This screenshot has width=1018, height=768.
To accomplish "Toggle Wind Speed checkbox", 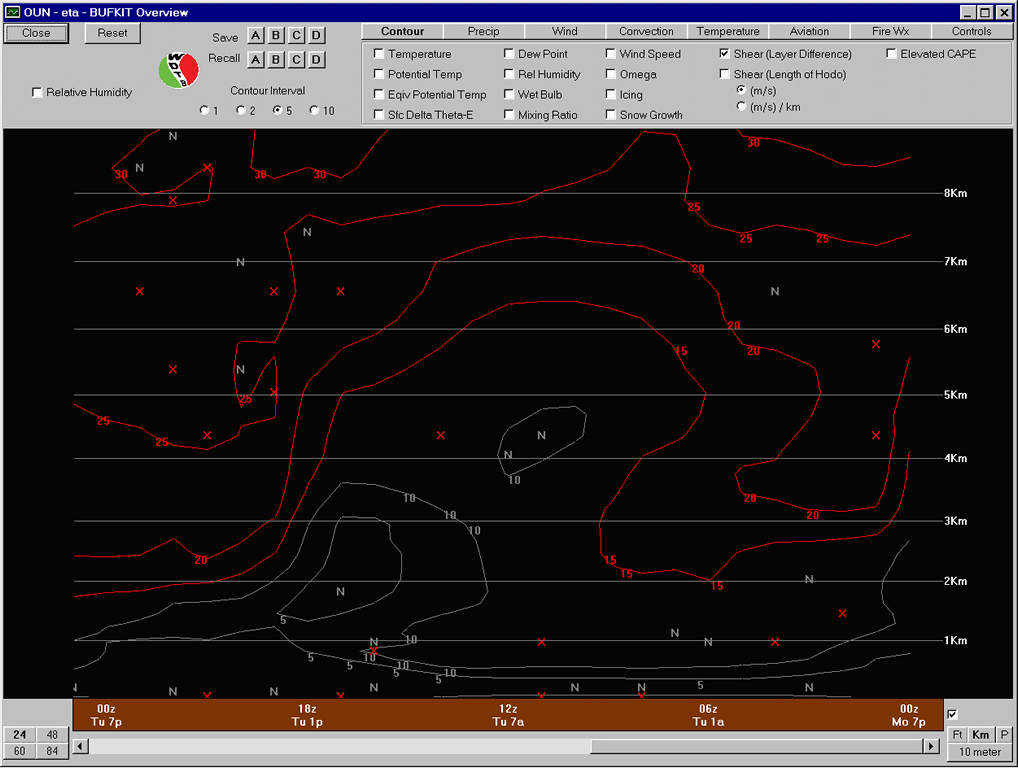I will 610,54.
